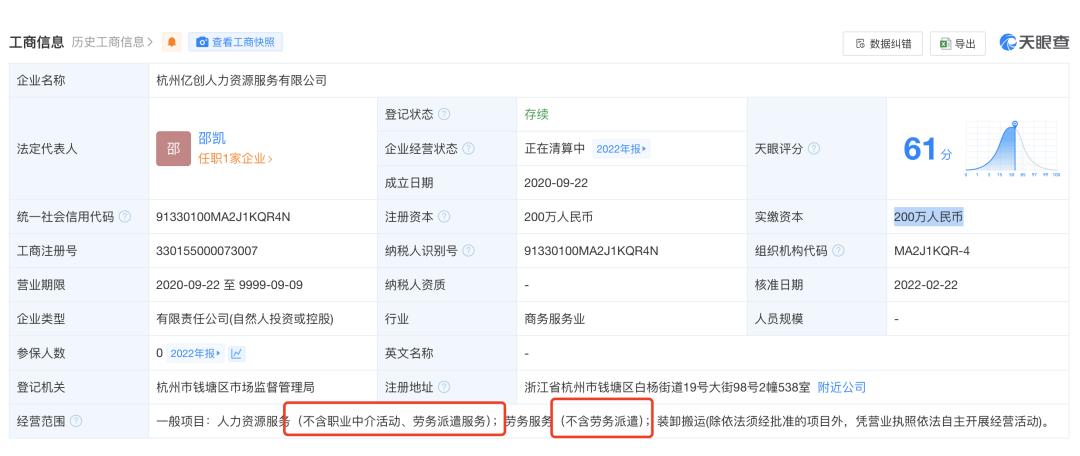Click the 邵 avatar thumbnail

pyautogui.click(x=174, y=148)
